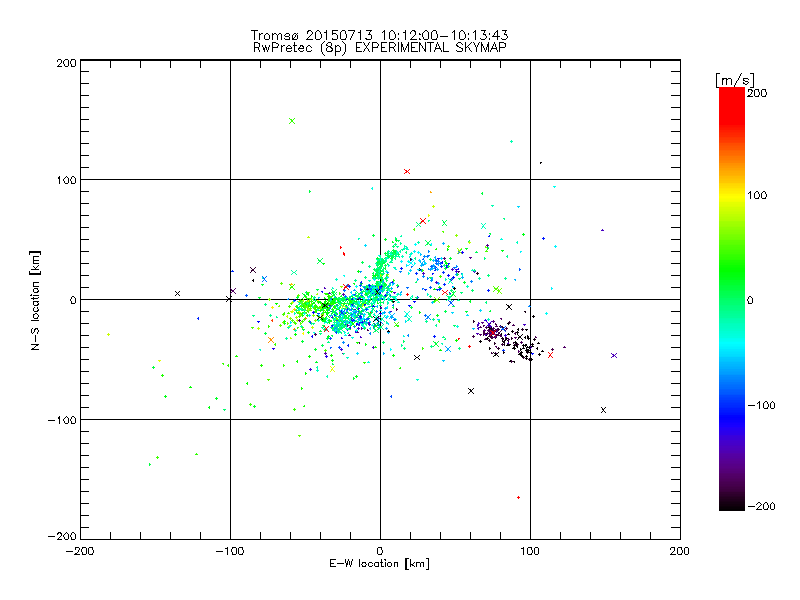
Task: Click the title line "Tromsø 20150713 10:12:00-10:13:43"
Action: point(379,35)
